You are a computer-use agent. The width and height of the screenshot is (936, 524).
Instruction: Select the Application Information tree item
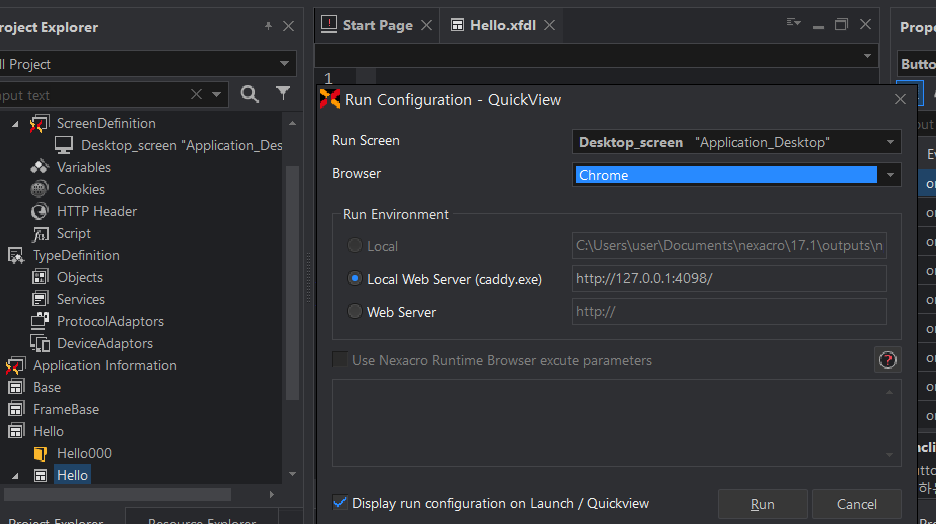coord(104,365)
